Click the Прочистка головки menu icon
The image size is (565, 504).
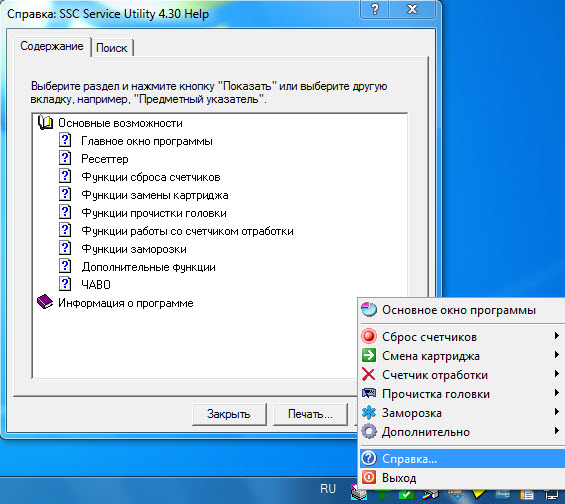pos(369,393)
